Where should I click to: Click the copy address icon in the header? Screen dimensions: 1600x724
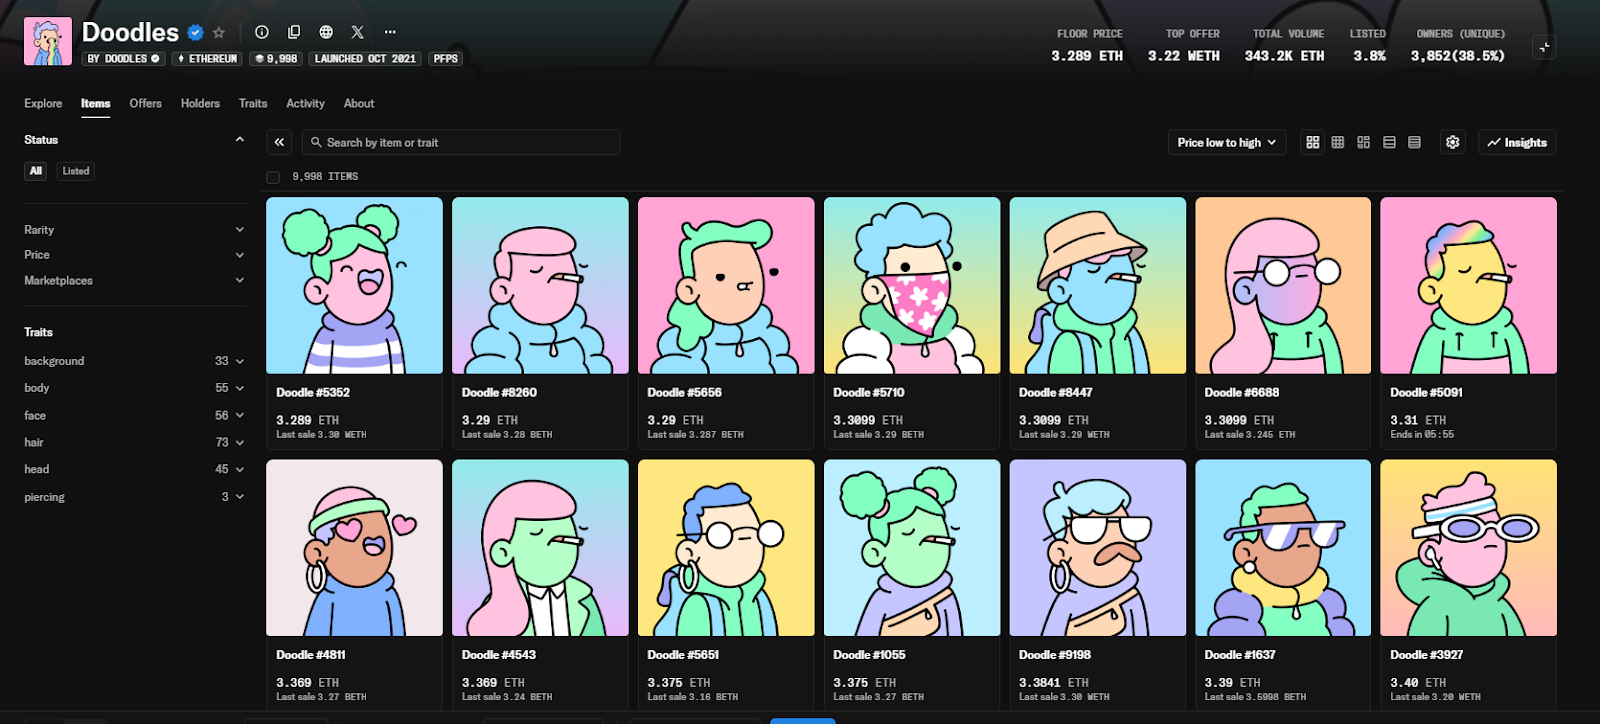294,32
